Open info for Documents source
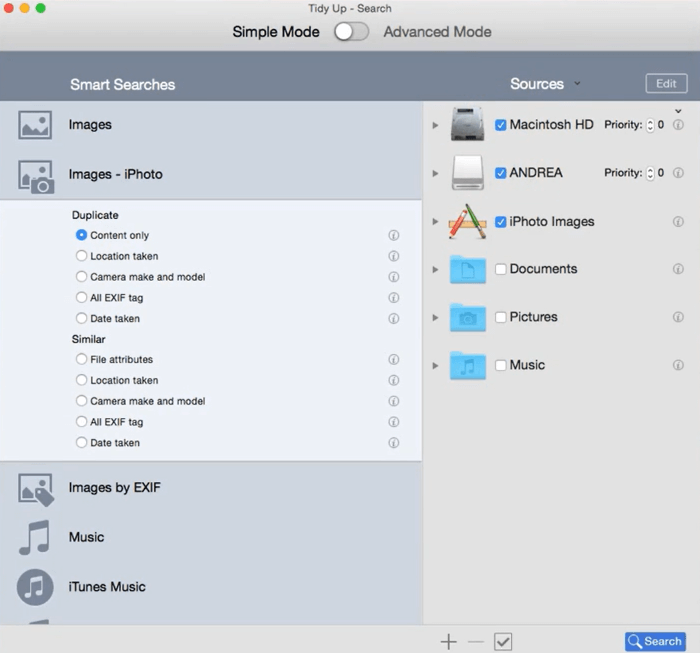The height and width of the screenshot is (653, 700). (678, 269)
